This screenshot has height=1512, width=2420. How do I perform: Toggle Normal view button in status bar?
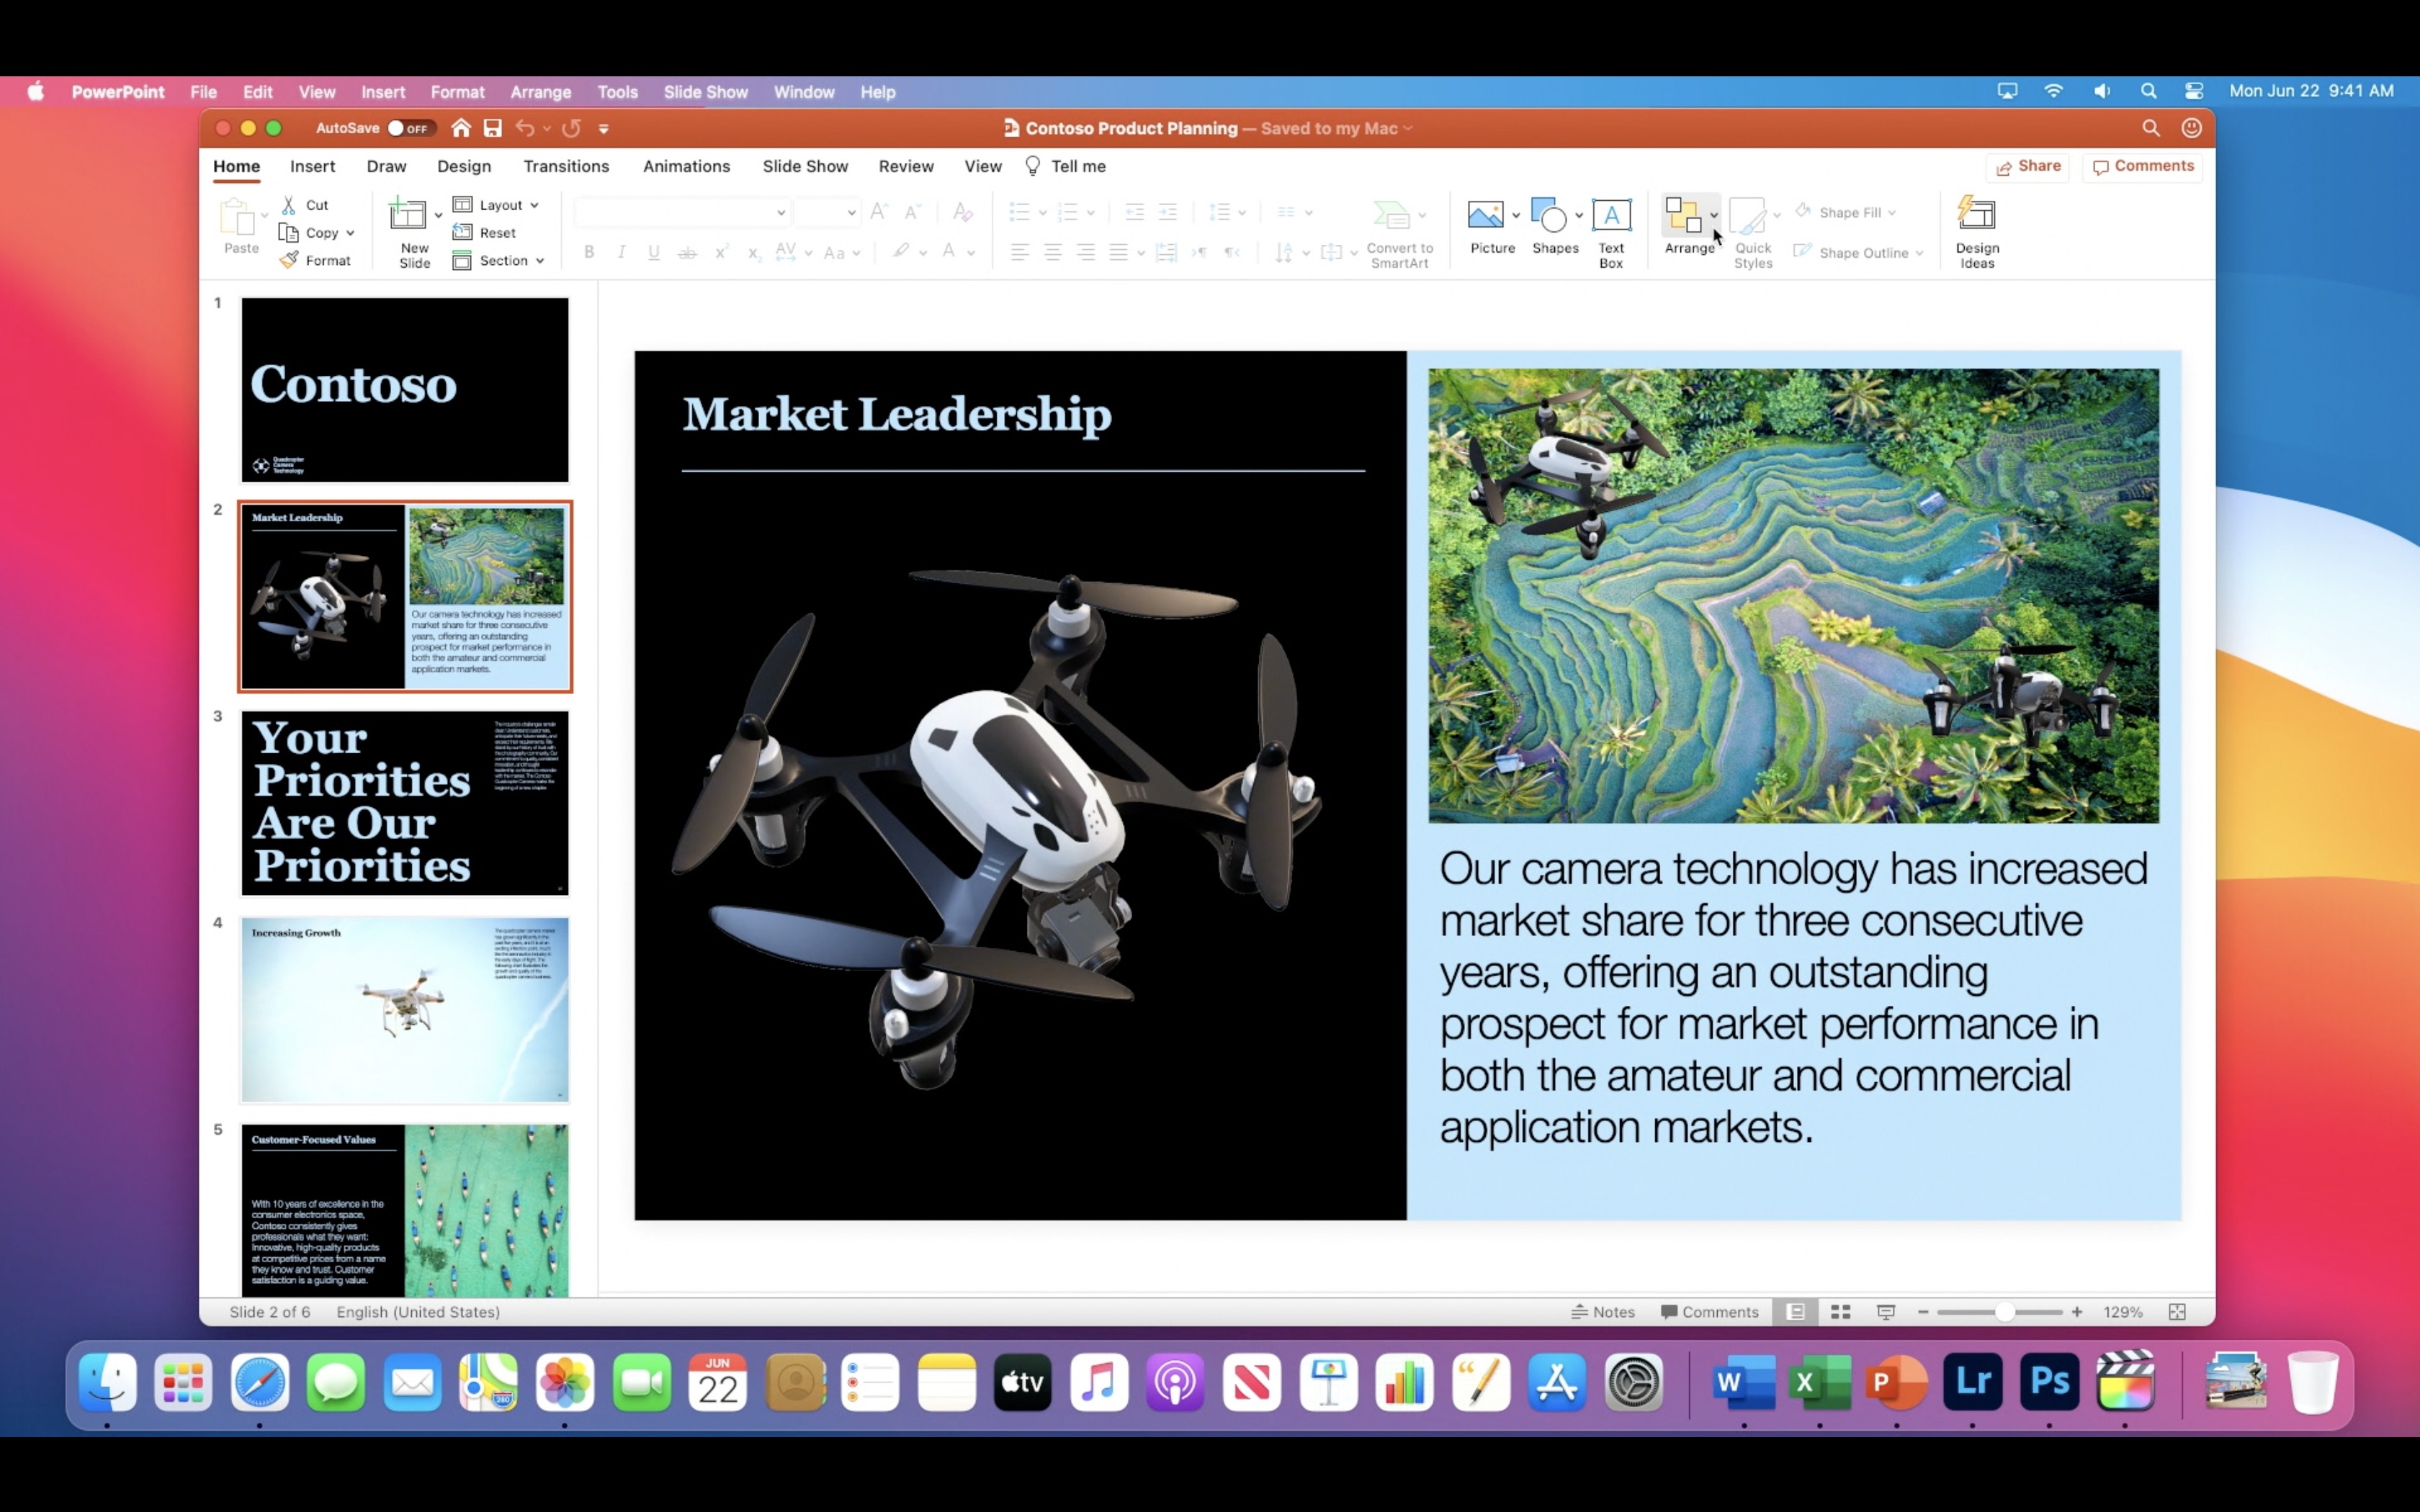point(1795,1312)
